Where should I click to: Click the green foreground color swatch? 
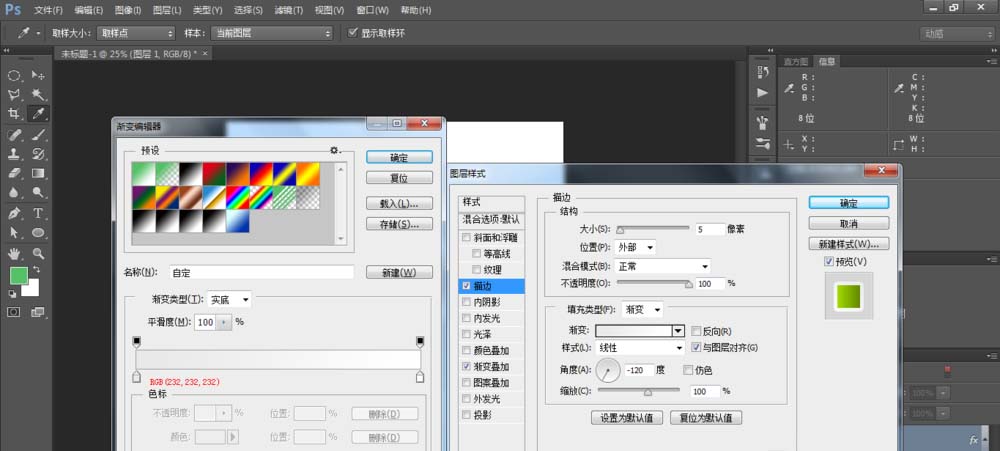[18, 275]
